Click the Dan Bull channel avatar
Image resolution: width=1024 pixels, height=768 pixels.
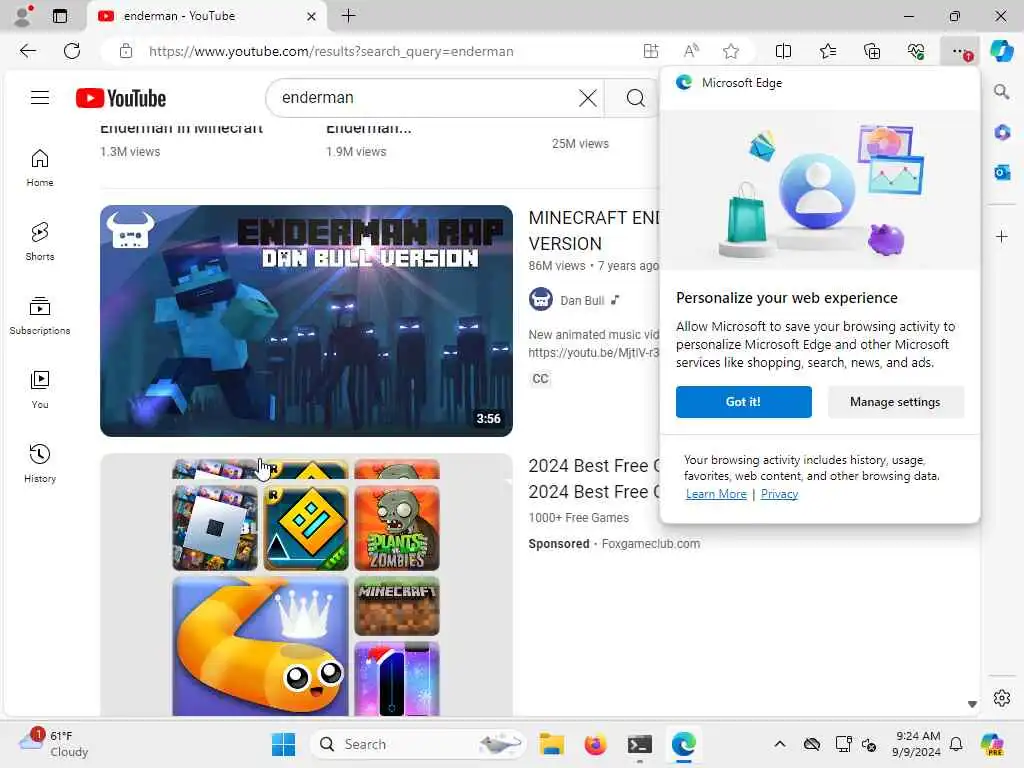540,300
